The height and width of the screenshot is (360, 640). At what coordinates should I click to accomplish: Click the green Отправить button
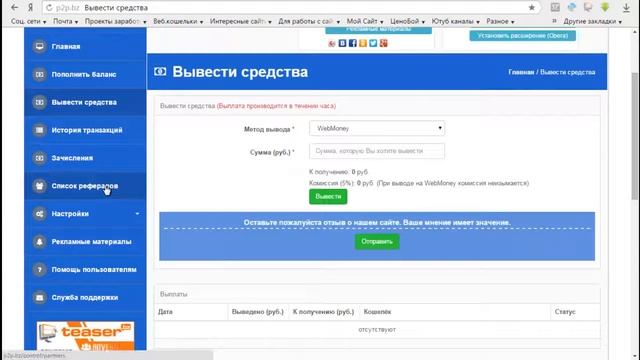pos(377,242)
